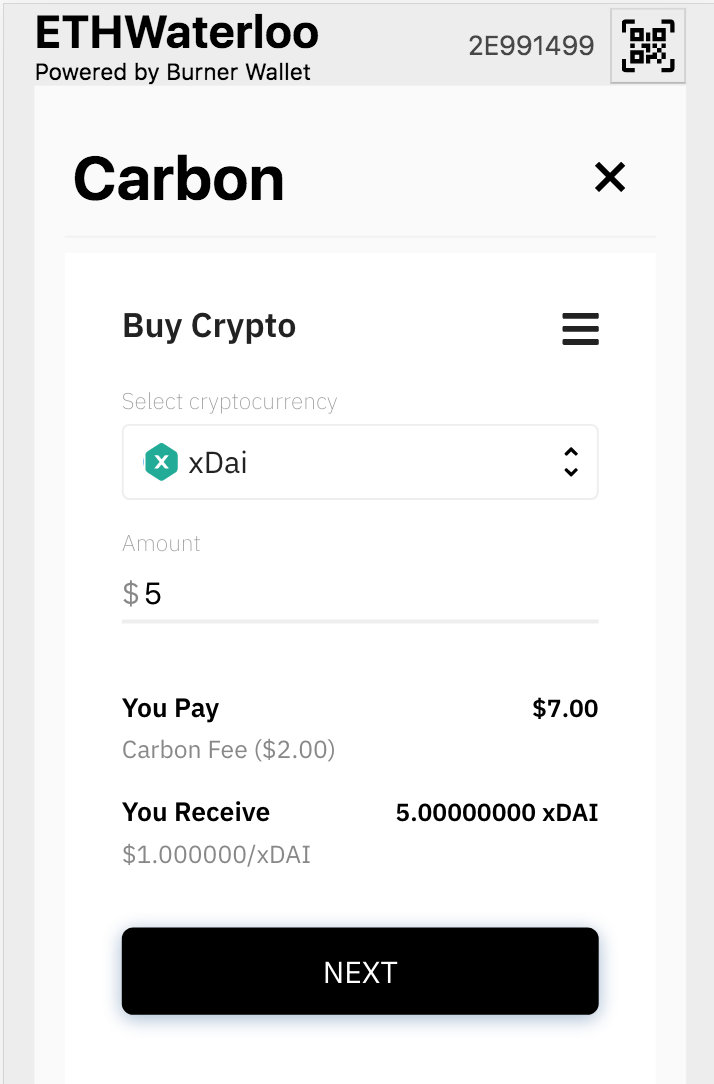Click the xDai token icon
714x1084 pixels.
(161, 461)
